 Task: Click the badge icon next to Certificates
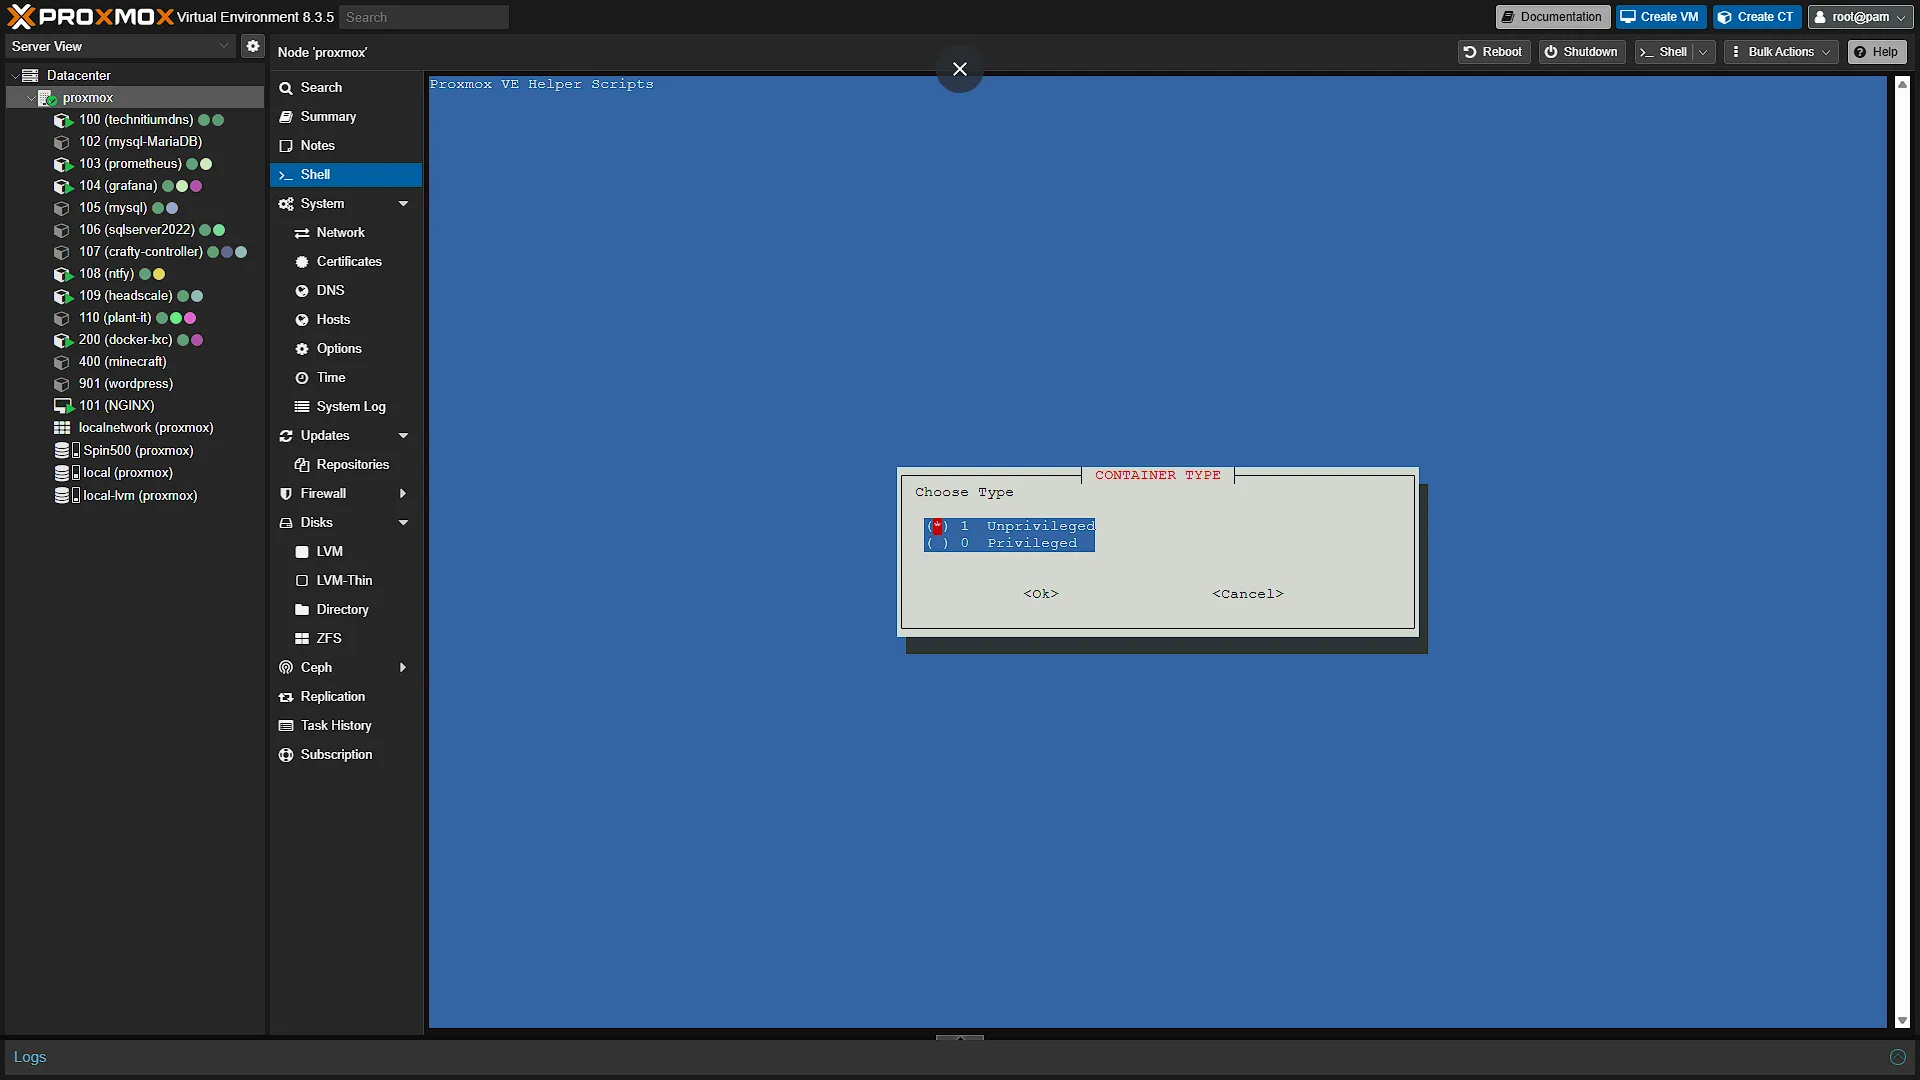pyautogui.click(x=302, y=262)
